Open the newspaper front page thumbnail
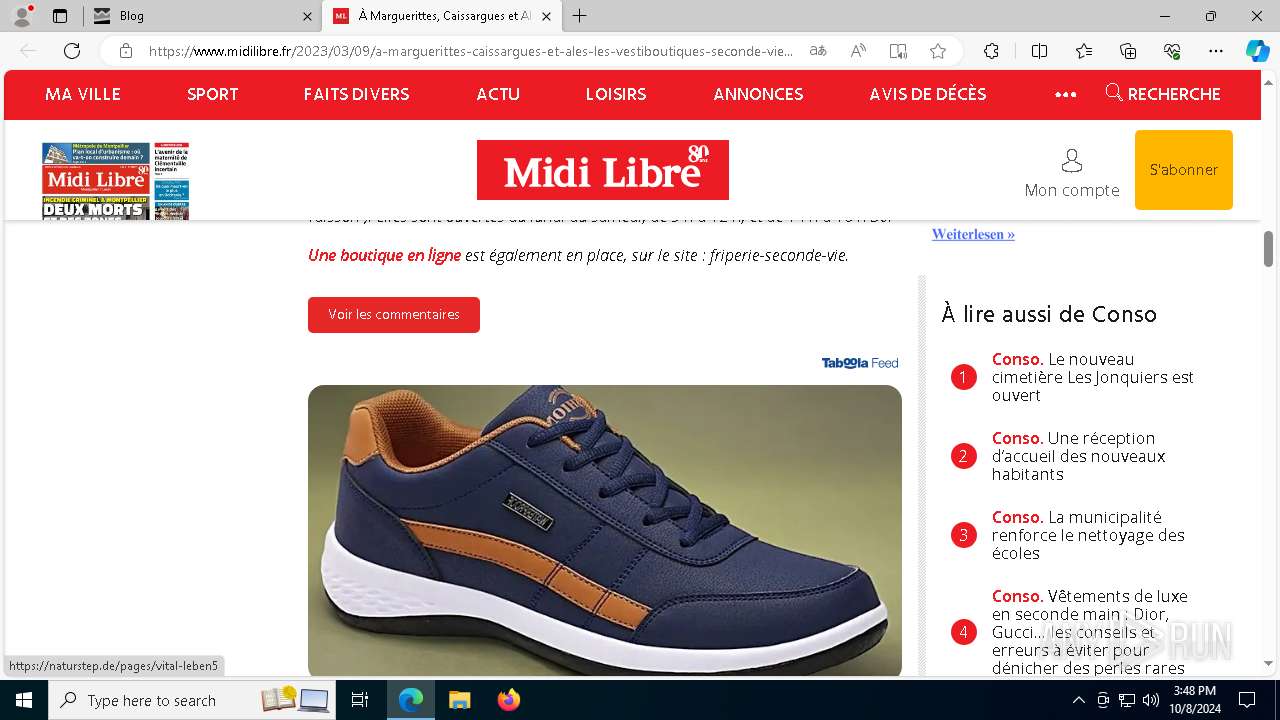1280x720 pixels. click(x=116, y=181)
